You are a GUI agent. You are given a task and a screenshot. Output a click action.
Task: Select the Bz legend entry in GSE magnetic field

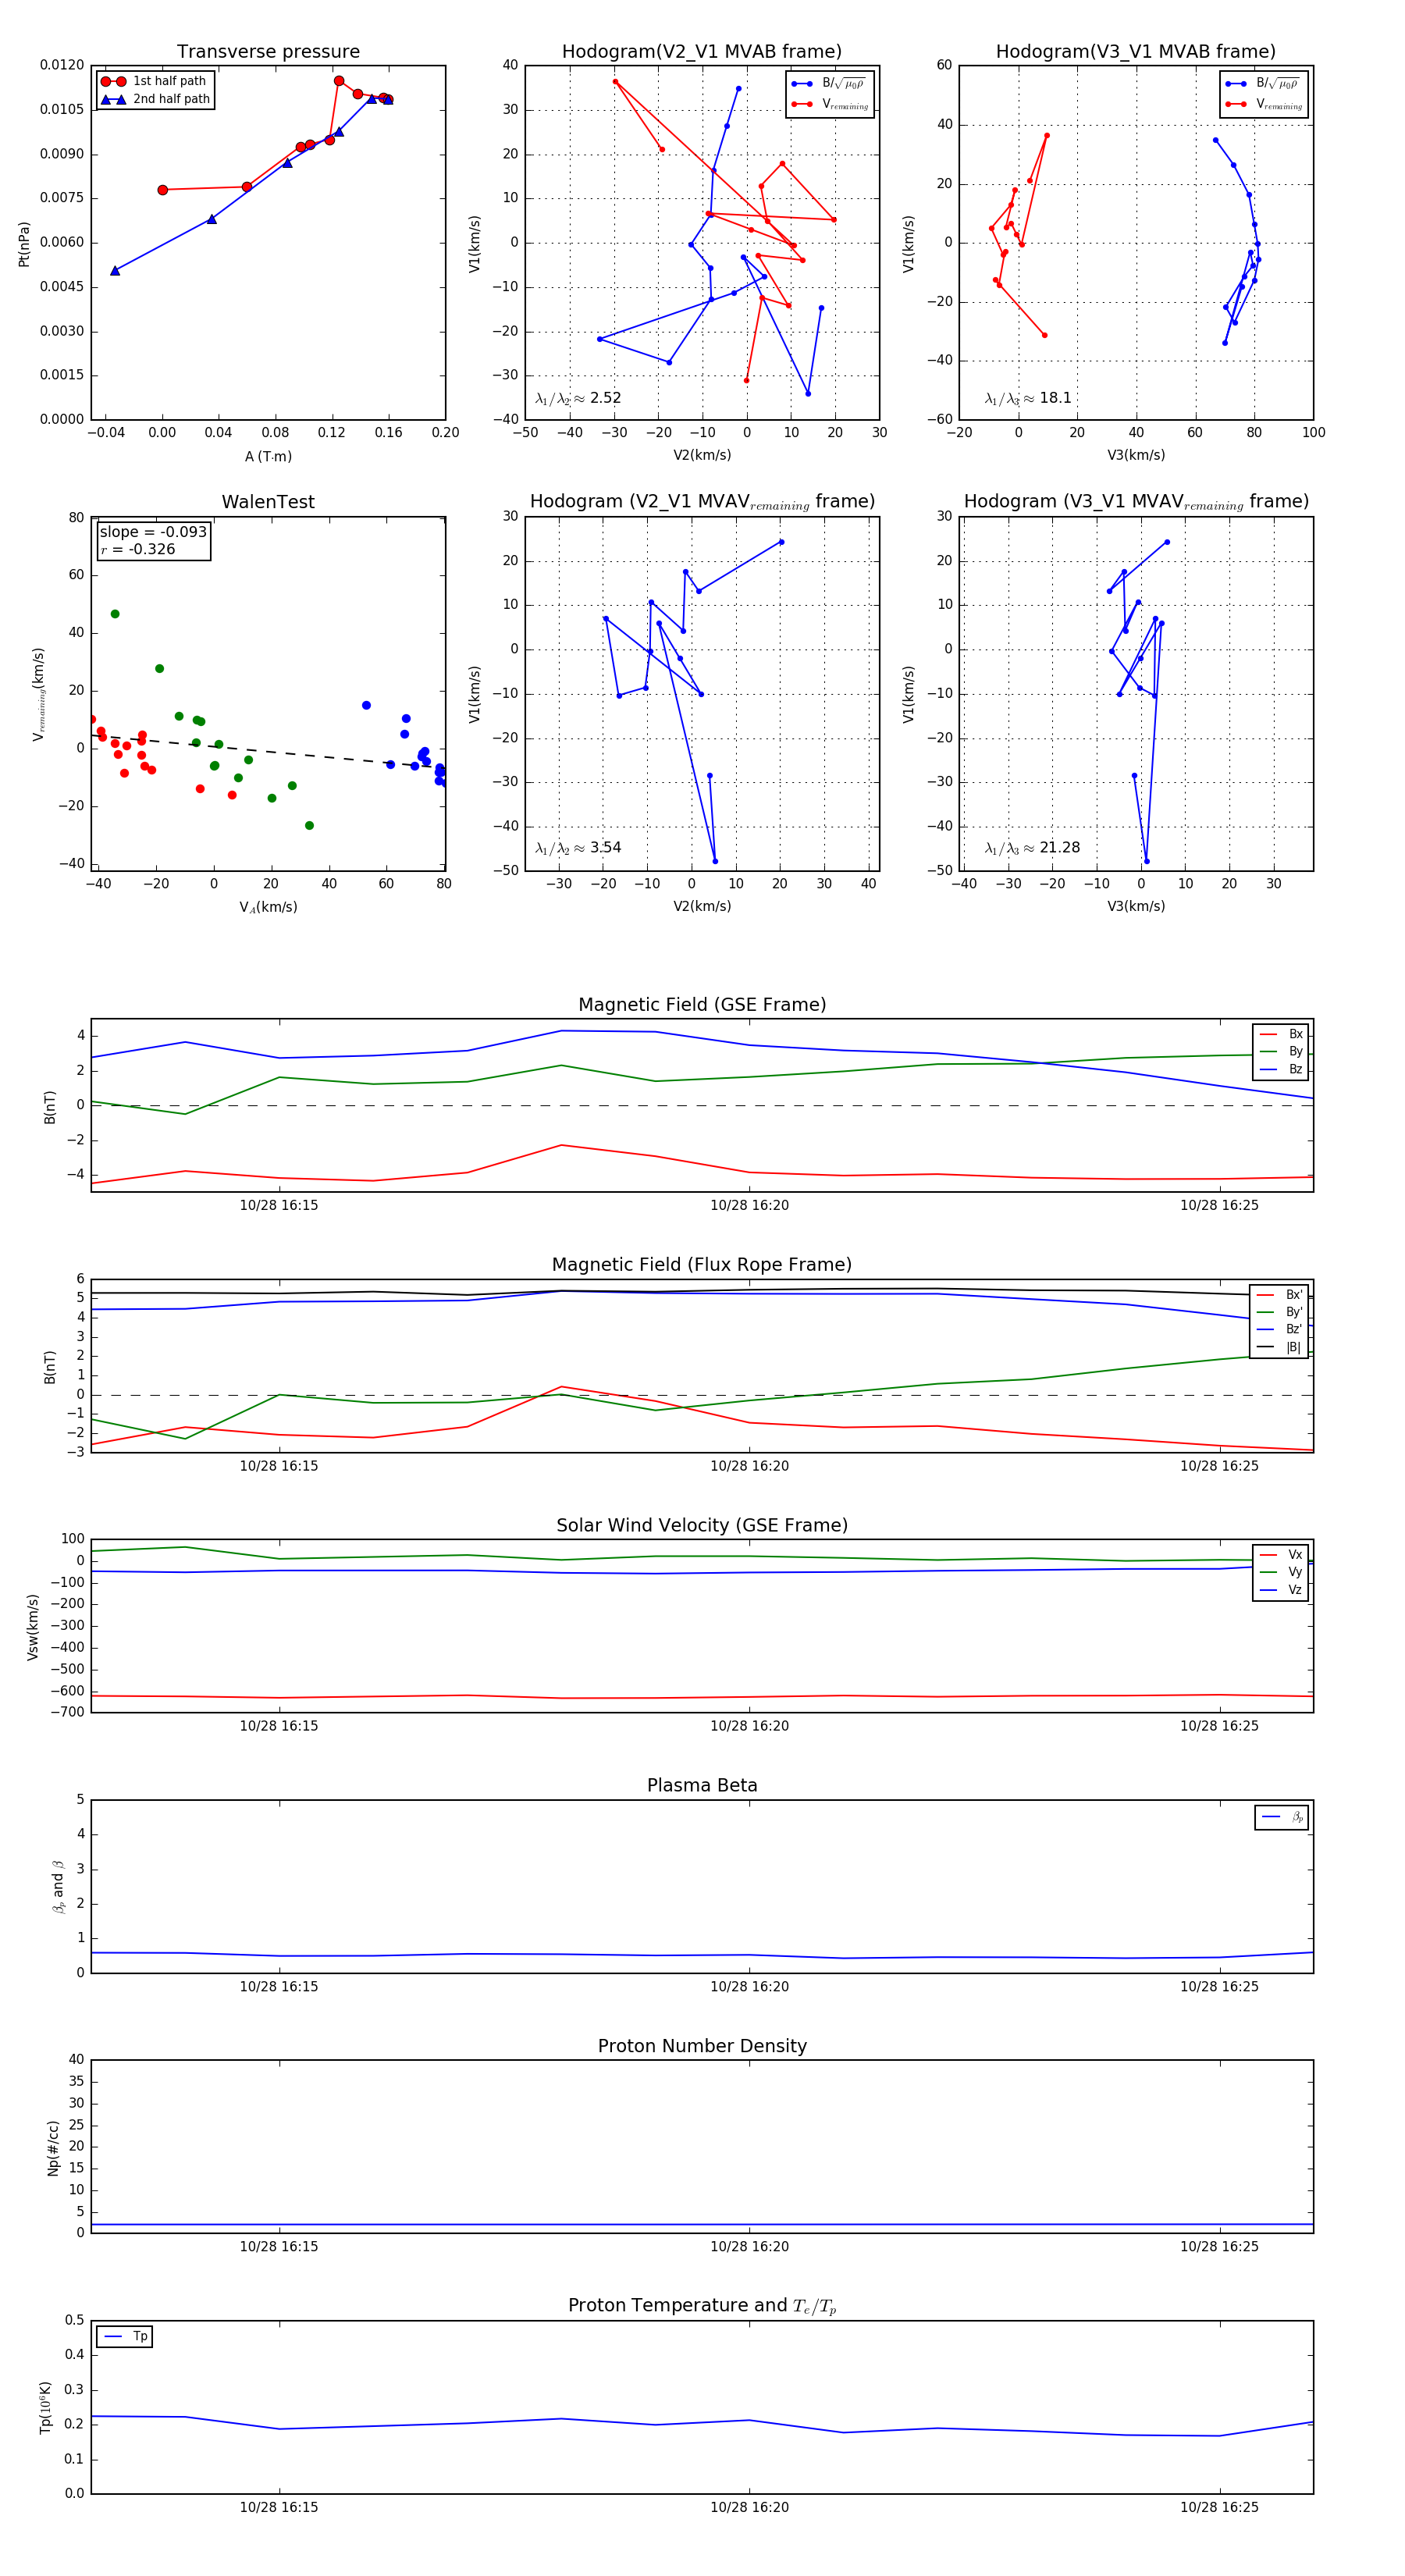pos(1281,1069)
